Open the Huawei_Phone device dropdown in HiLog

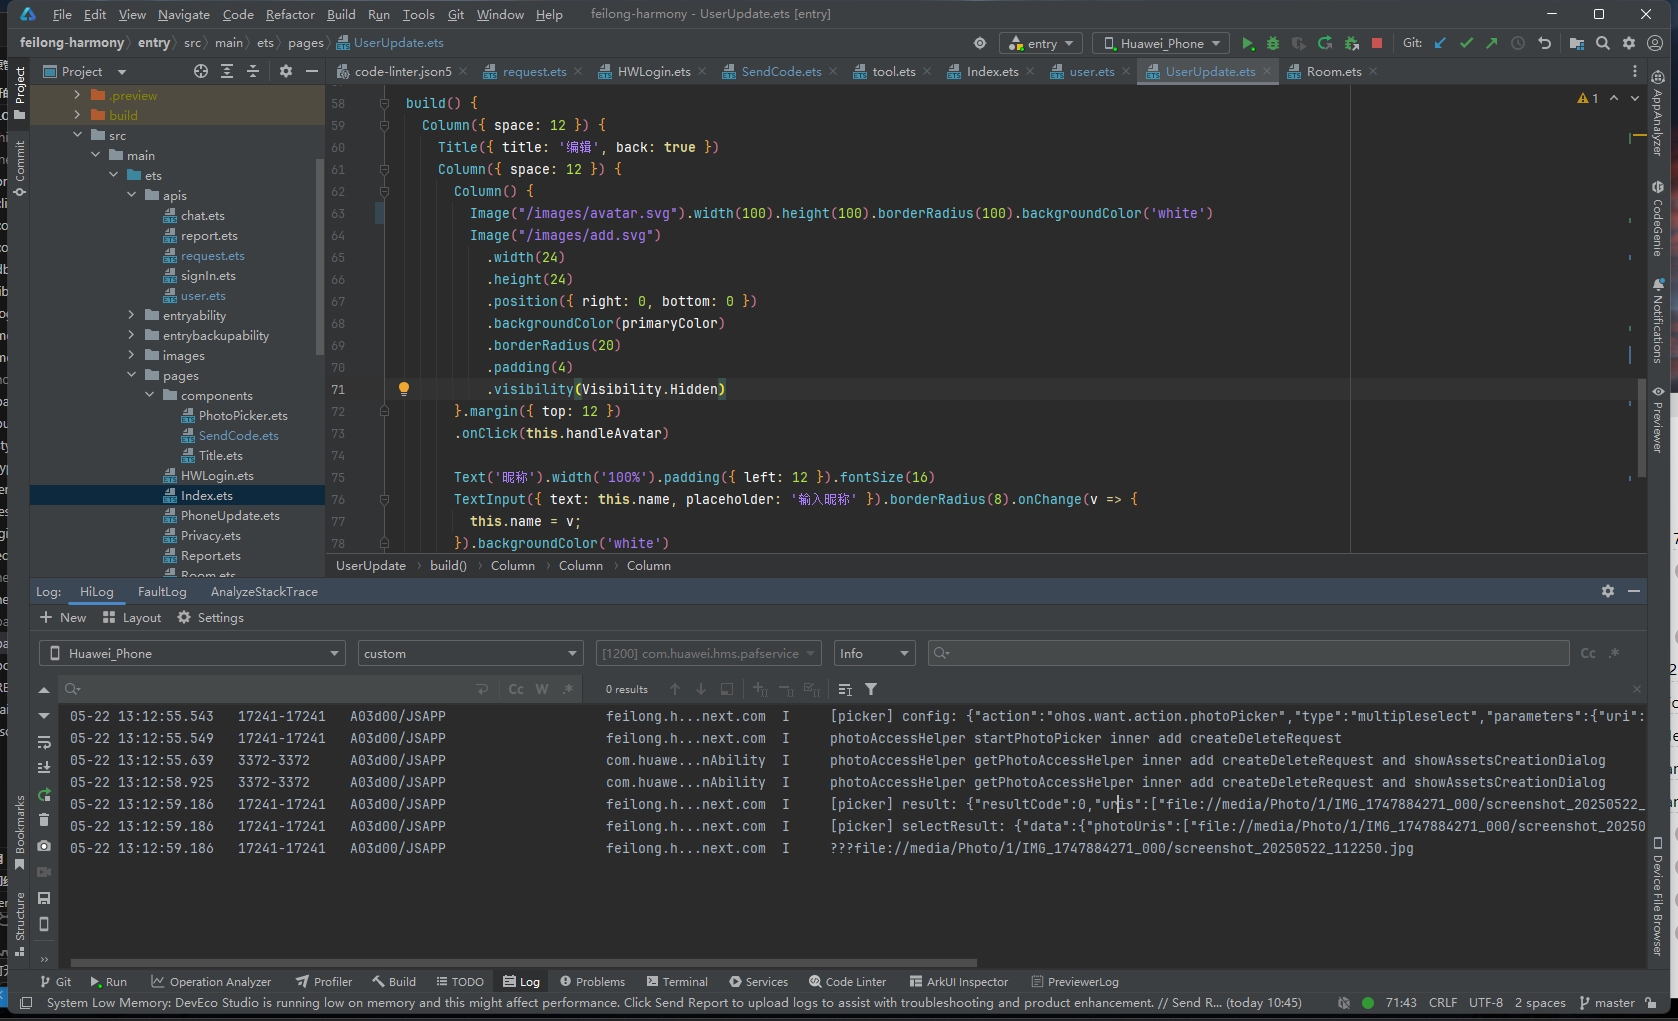click(x=192, y=653)
